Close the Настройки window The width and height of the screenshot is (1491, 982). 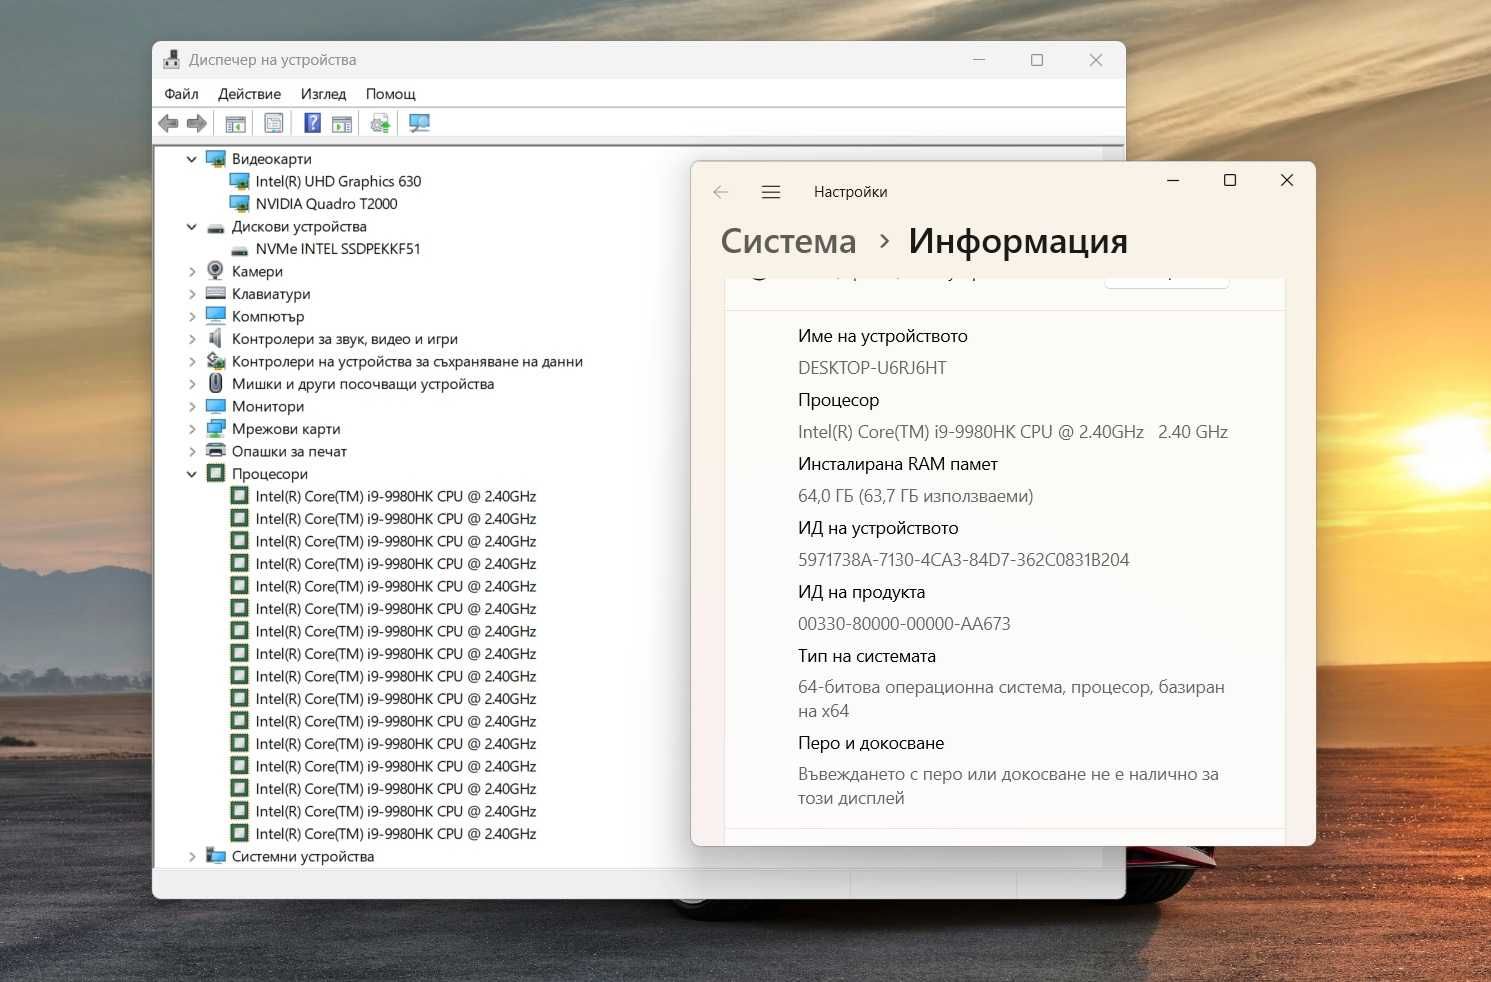1287,180
